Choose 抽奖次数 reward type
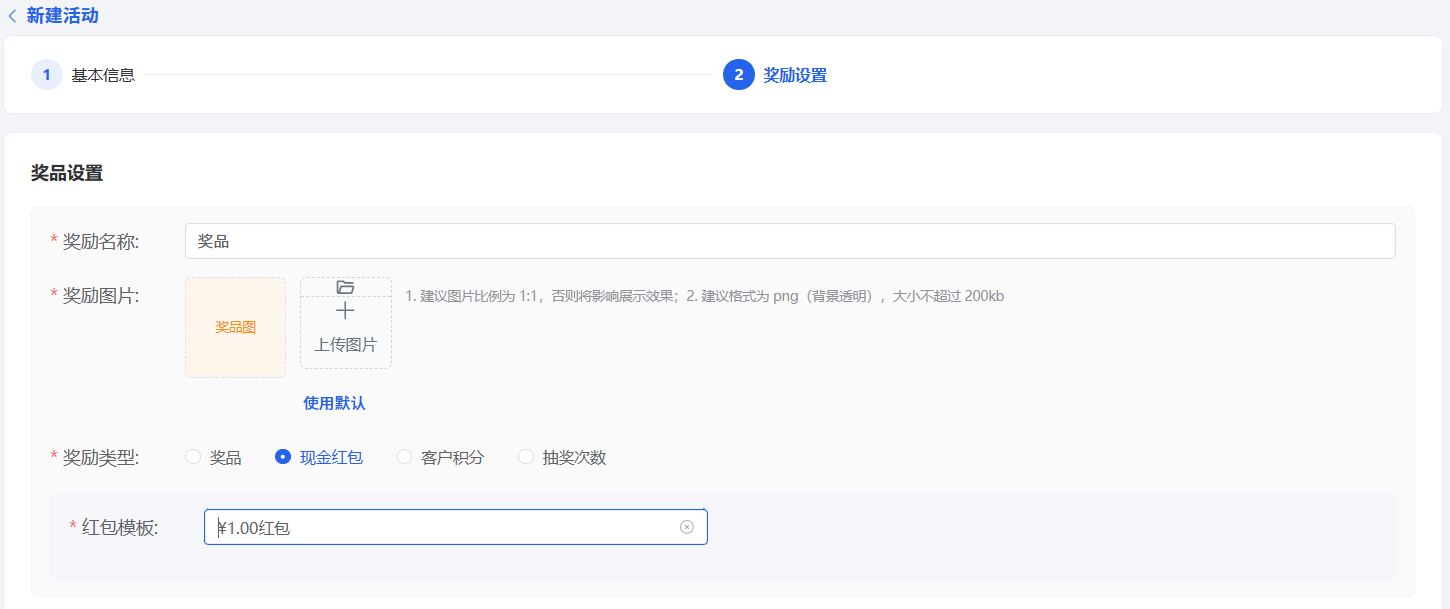1450x609 pixels. [x=526, y=457]
